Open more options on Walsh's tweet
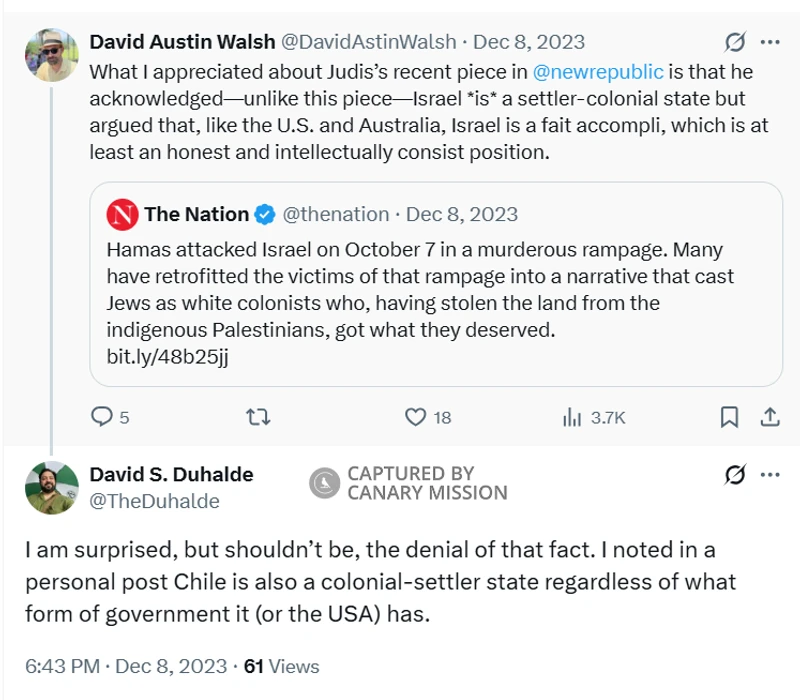Viewport: 800px width, 700px height. tap(770, 43)
